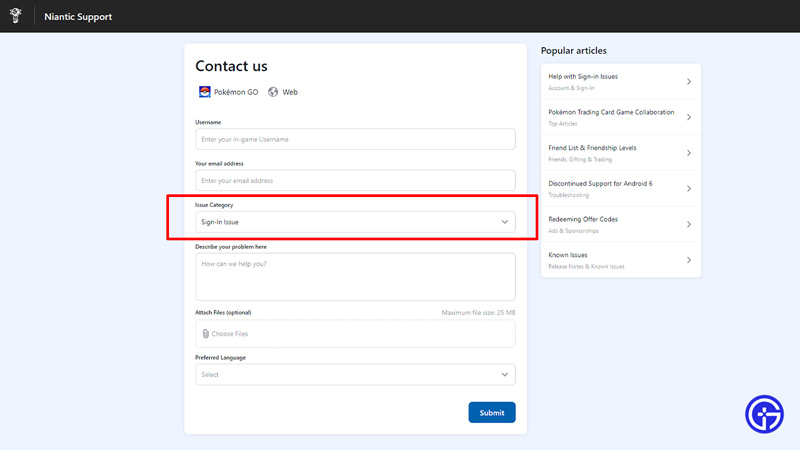Screen dimensions: 800x450
Task: Click the Pokémon GO label text
Action: (236, 92)
